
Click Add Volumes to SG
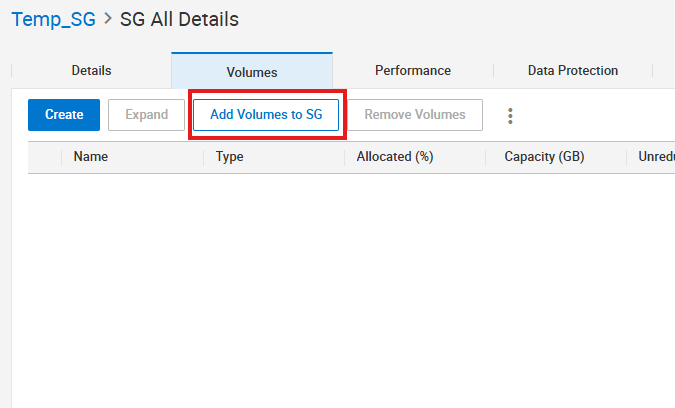266,115
